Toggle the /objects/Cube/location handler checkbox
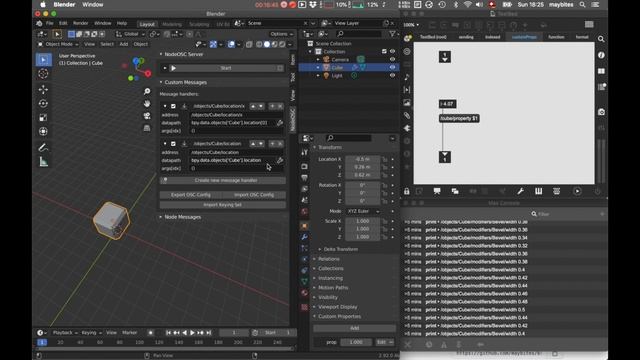The width and height of the screenshot is (640, 360). tap(173, 144)
